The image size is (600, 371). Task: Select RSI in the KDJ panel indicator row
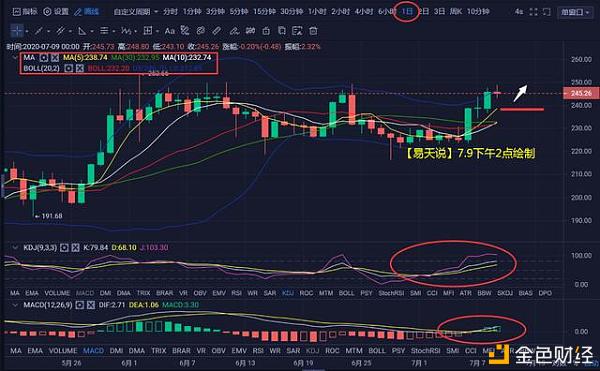[236, 293]
